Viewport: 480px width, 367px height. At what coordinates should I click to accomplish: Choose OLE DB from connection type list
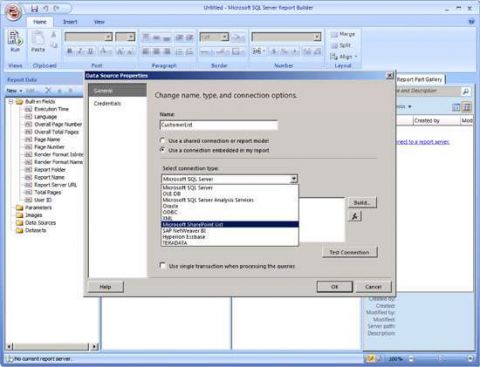pyautogui.click(x=230, y=194)
